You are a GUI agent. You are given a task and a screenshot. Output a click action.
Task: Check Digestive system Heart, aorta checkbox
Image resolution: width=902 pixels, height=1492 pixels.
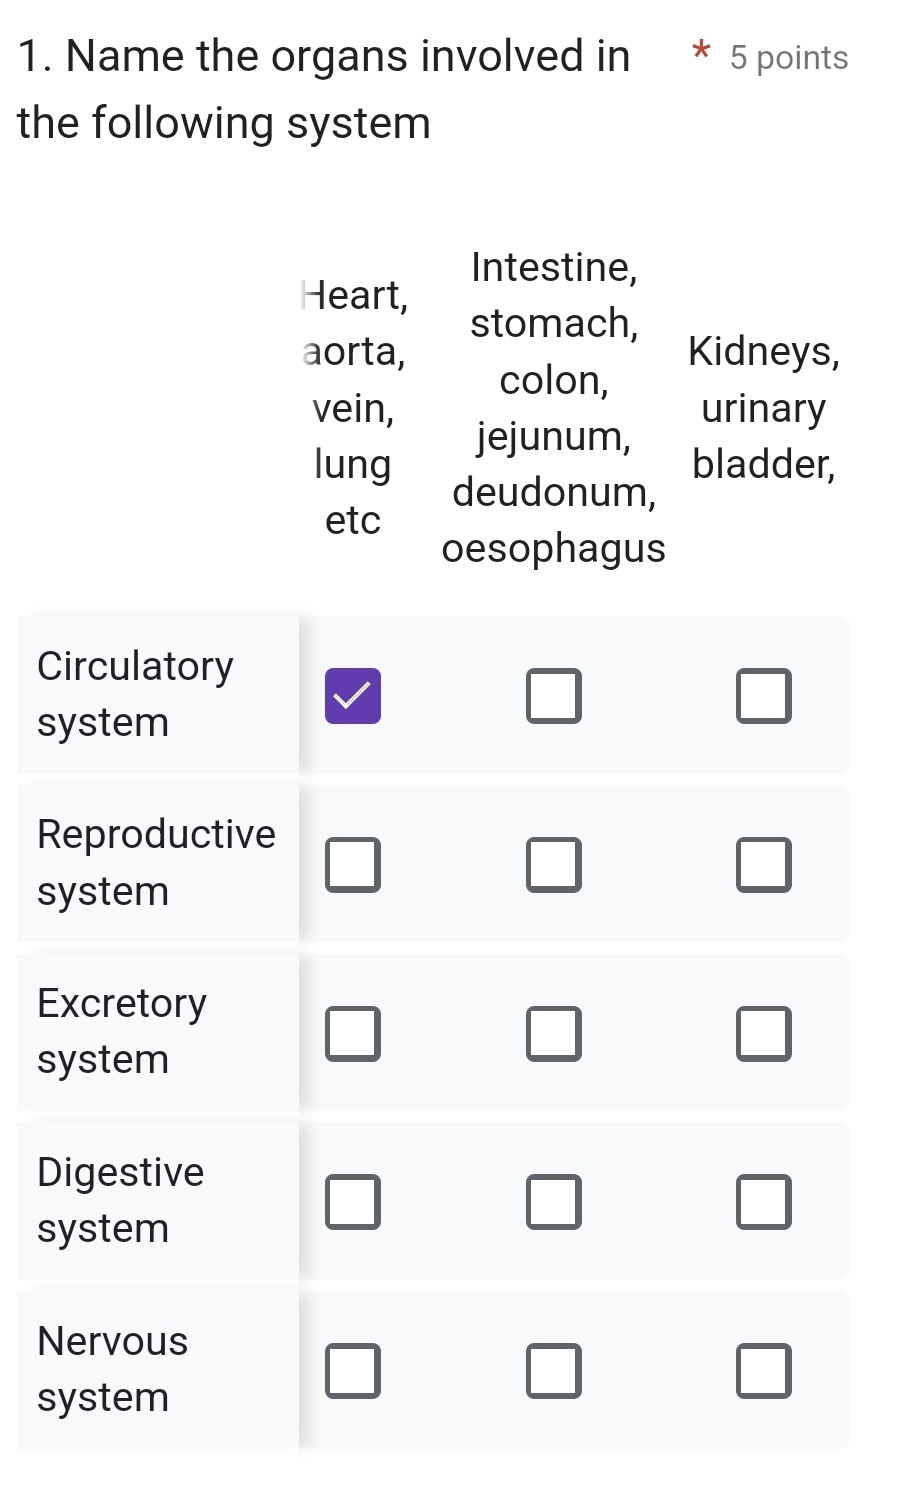pyautogui.click(x=353, y=1202)
